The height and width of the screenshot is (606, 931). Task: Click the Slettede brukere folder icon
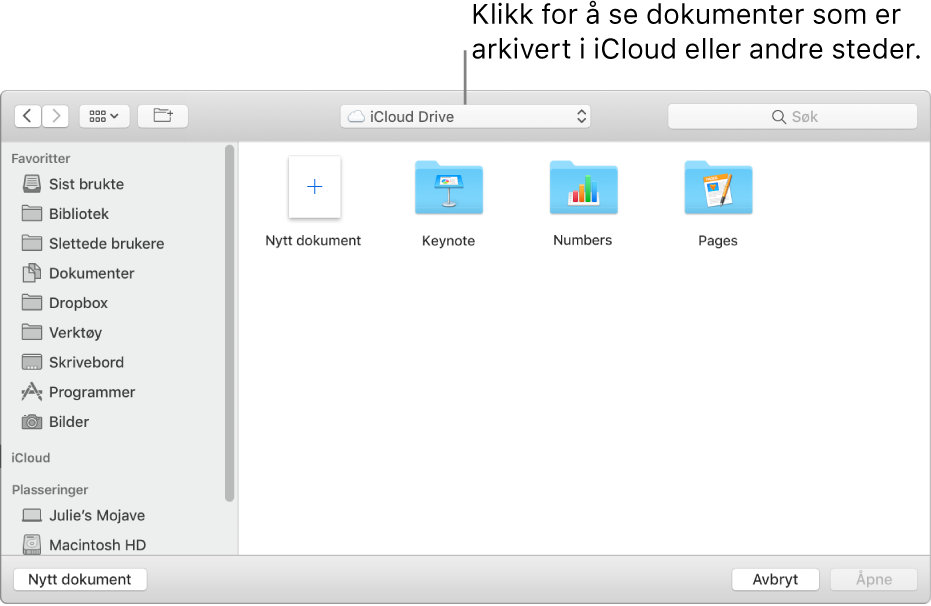pyautogui.click(x=32, y=243)
